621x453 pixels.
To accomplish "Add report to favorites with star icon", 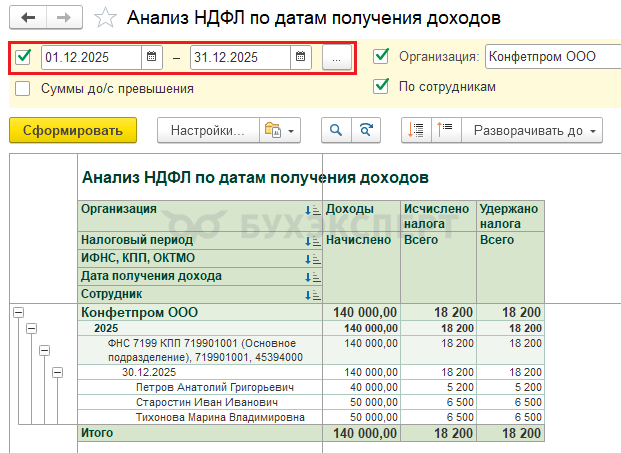I will pos(103,18).
